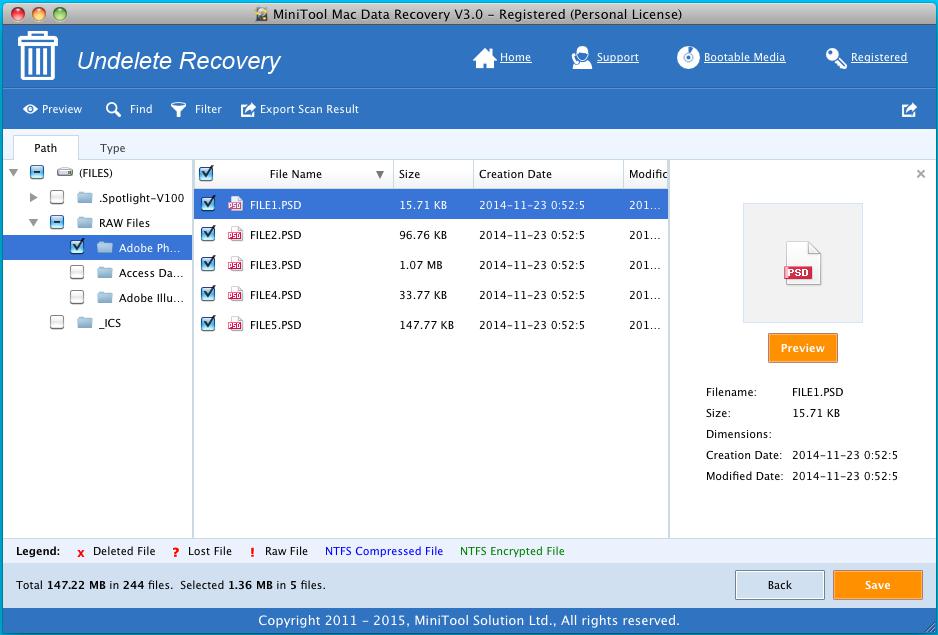Click the PSD icon of FILE3.PSD
The image size is (938, 635).
pyautogui.click(x=235, y=264)
